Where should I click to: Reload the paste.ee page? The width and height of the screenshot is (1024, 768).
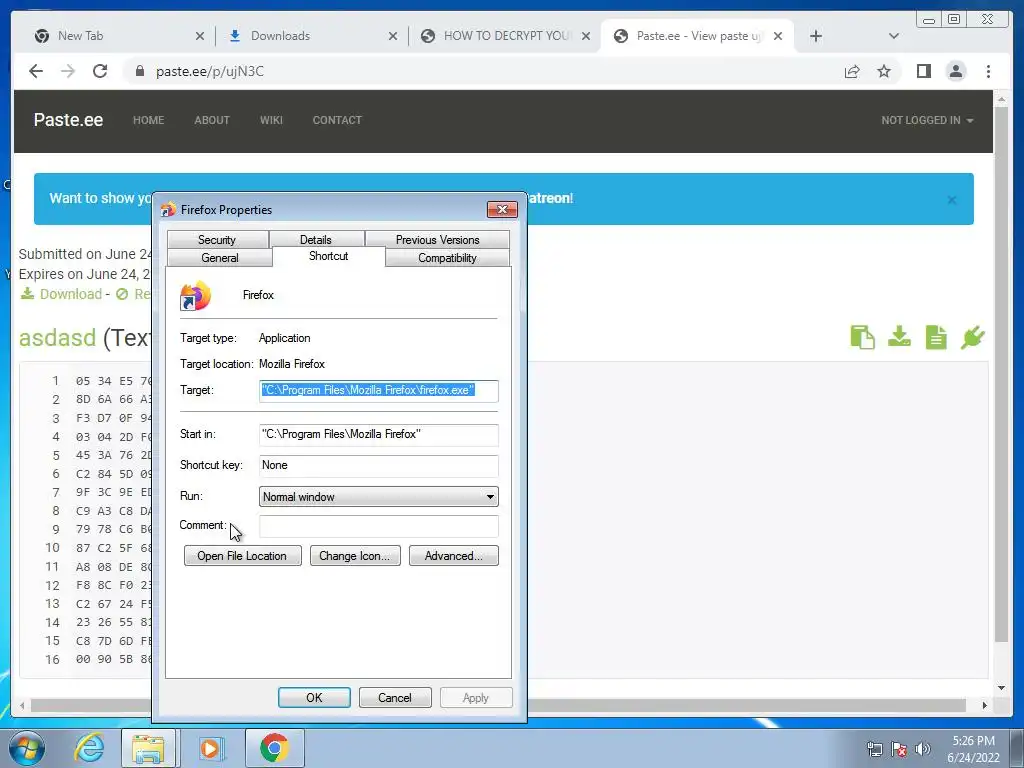(100, 71)
